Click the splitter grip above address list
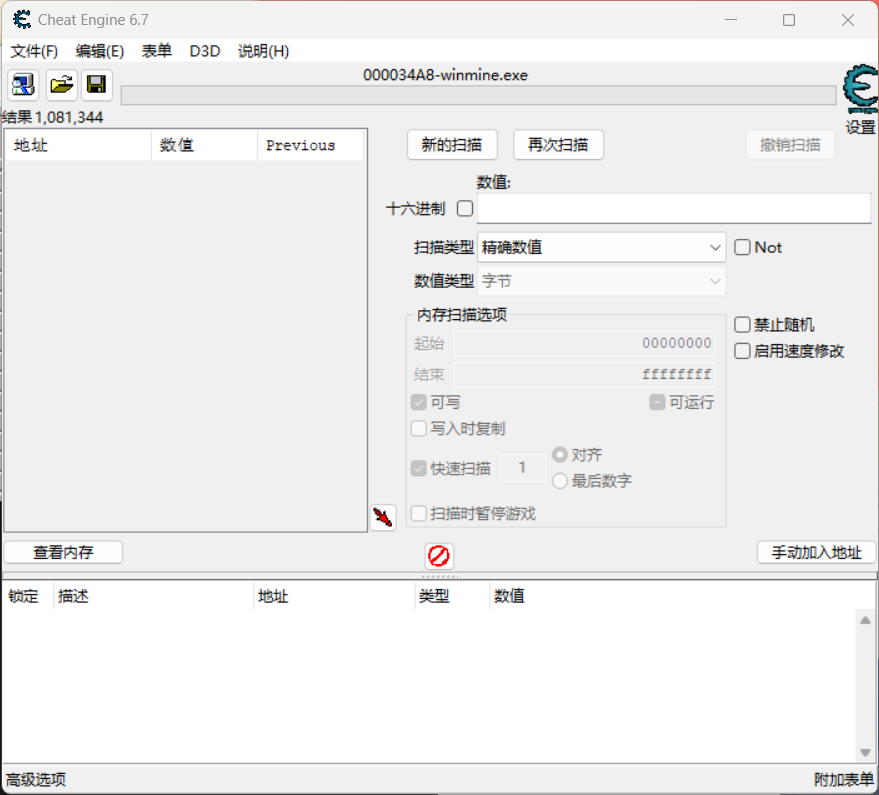The width and height of the screenshot is (879, 795). (440, 576)
